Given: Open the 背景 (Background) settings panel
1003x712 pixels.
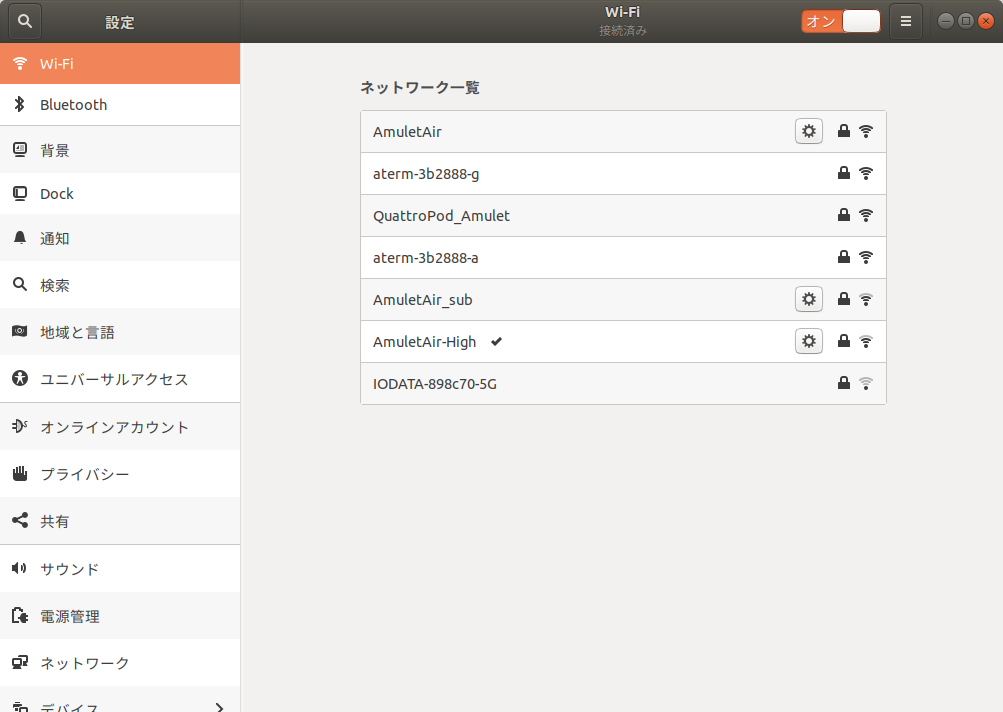Looking at the screenshot, I should click(120, 150).
